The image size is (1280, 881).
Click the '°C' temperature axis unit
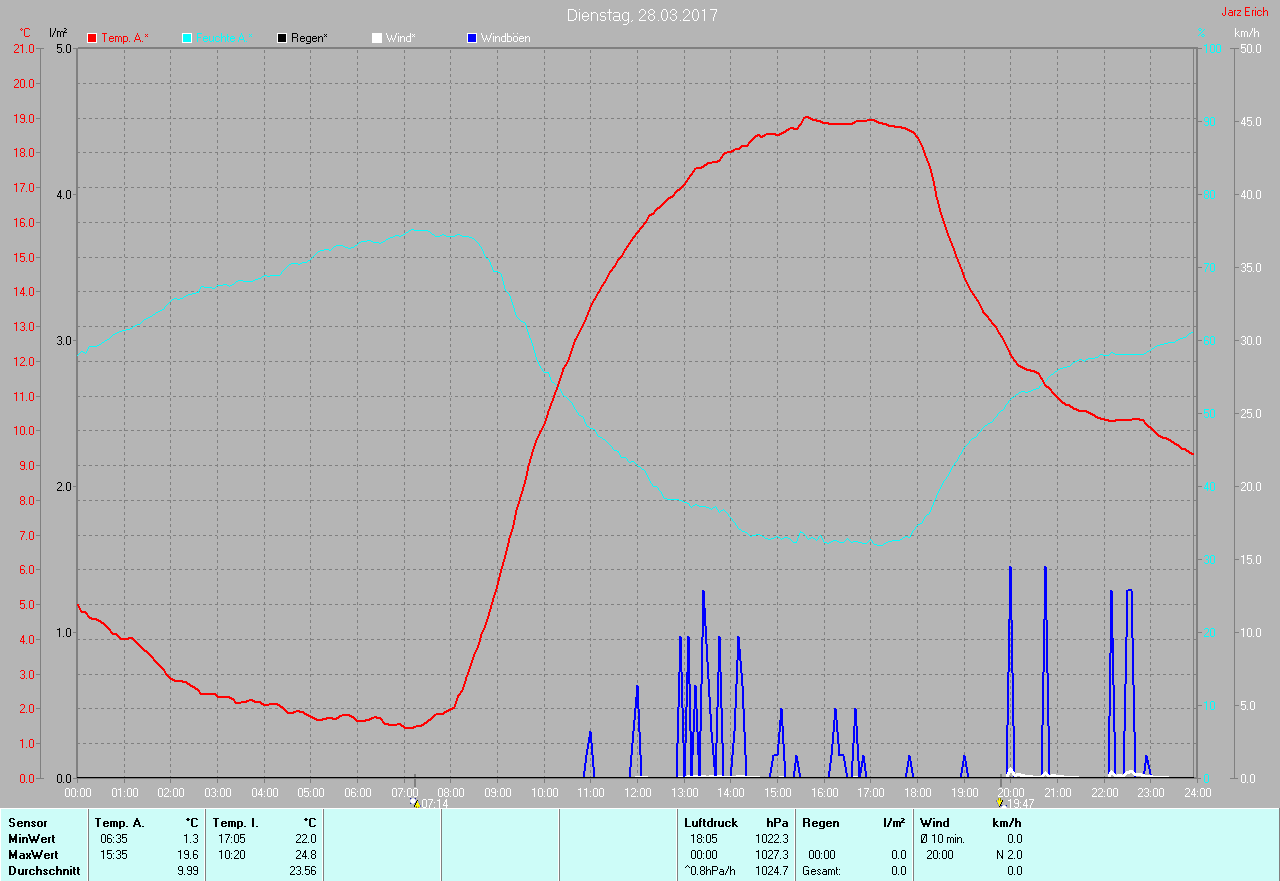[25, 33]
